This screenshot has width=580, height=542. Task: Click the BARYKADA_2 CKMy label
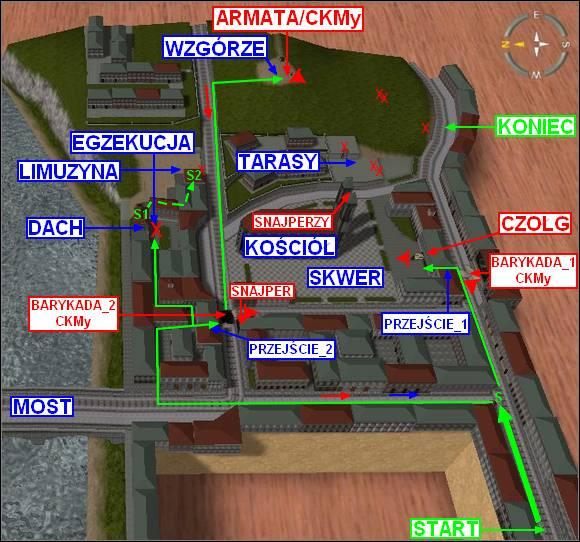tap(73, 314)
